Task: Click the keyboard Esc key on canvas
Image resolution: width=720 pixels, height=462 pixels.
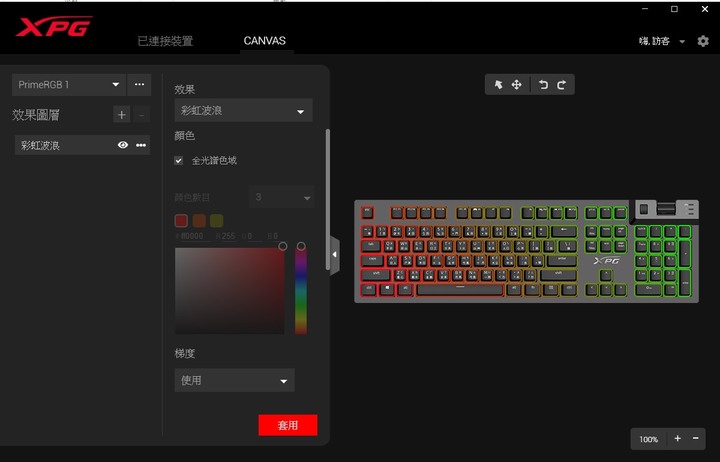Action: (367, 213)
